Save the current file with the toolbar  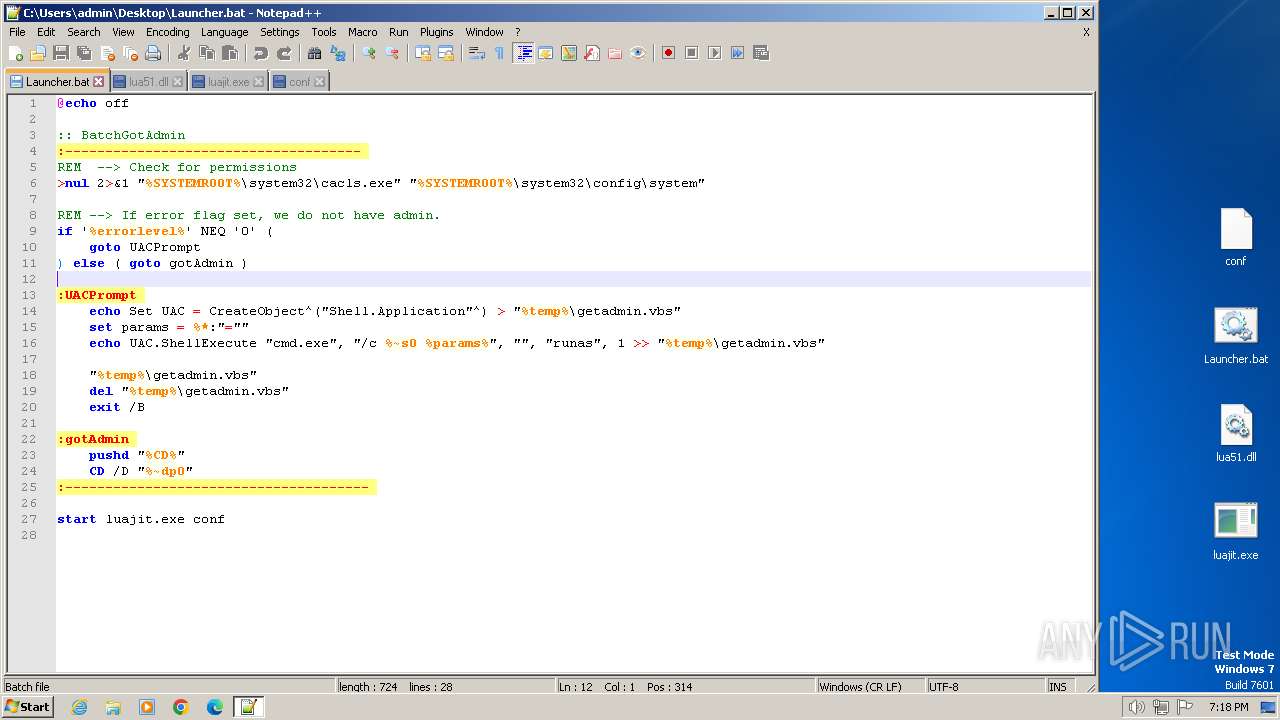click(x=61, y=53)
